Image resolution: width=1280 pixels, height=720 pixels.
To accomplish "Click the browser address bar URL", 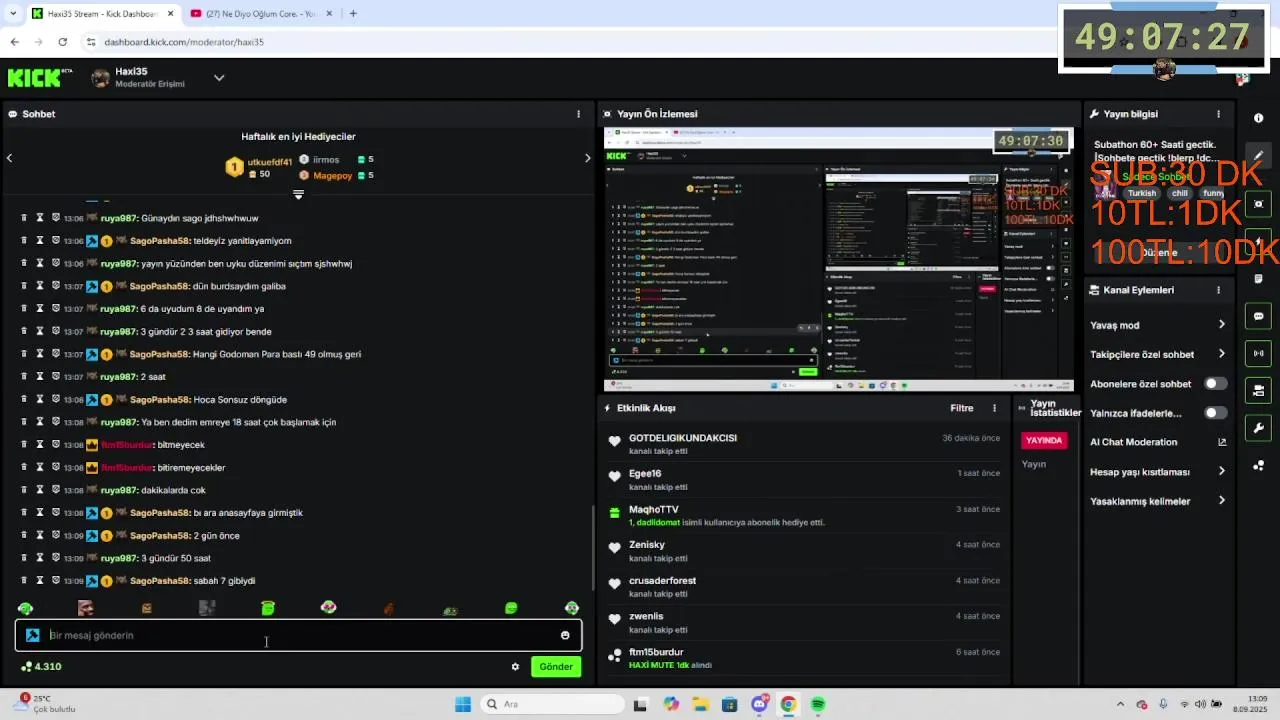I will (184, 42).
